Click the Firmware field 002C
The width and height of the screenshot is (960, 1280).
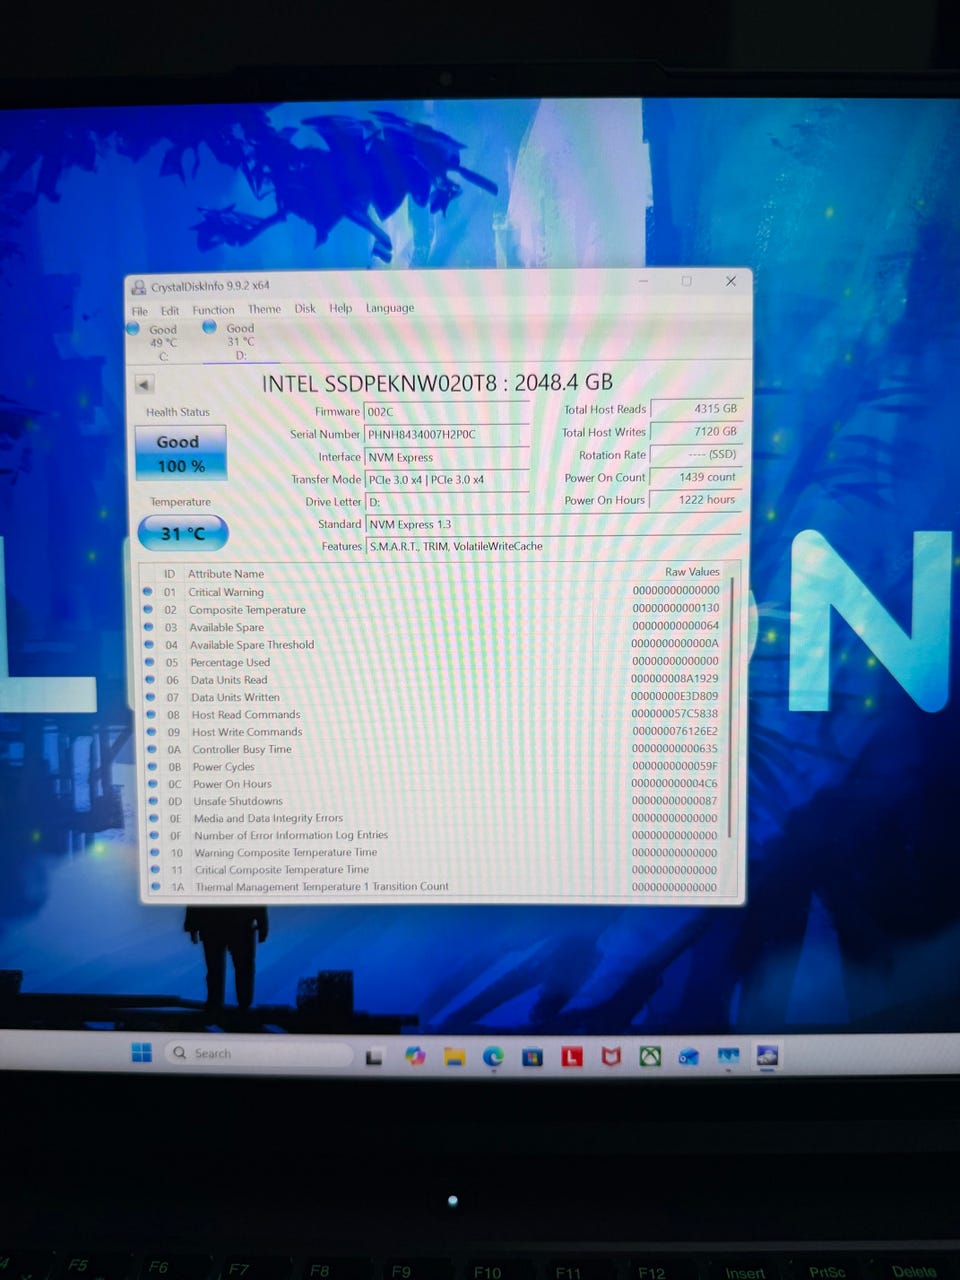[x=446, y=411]
